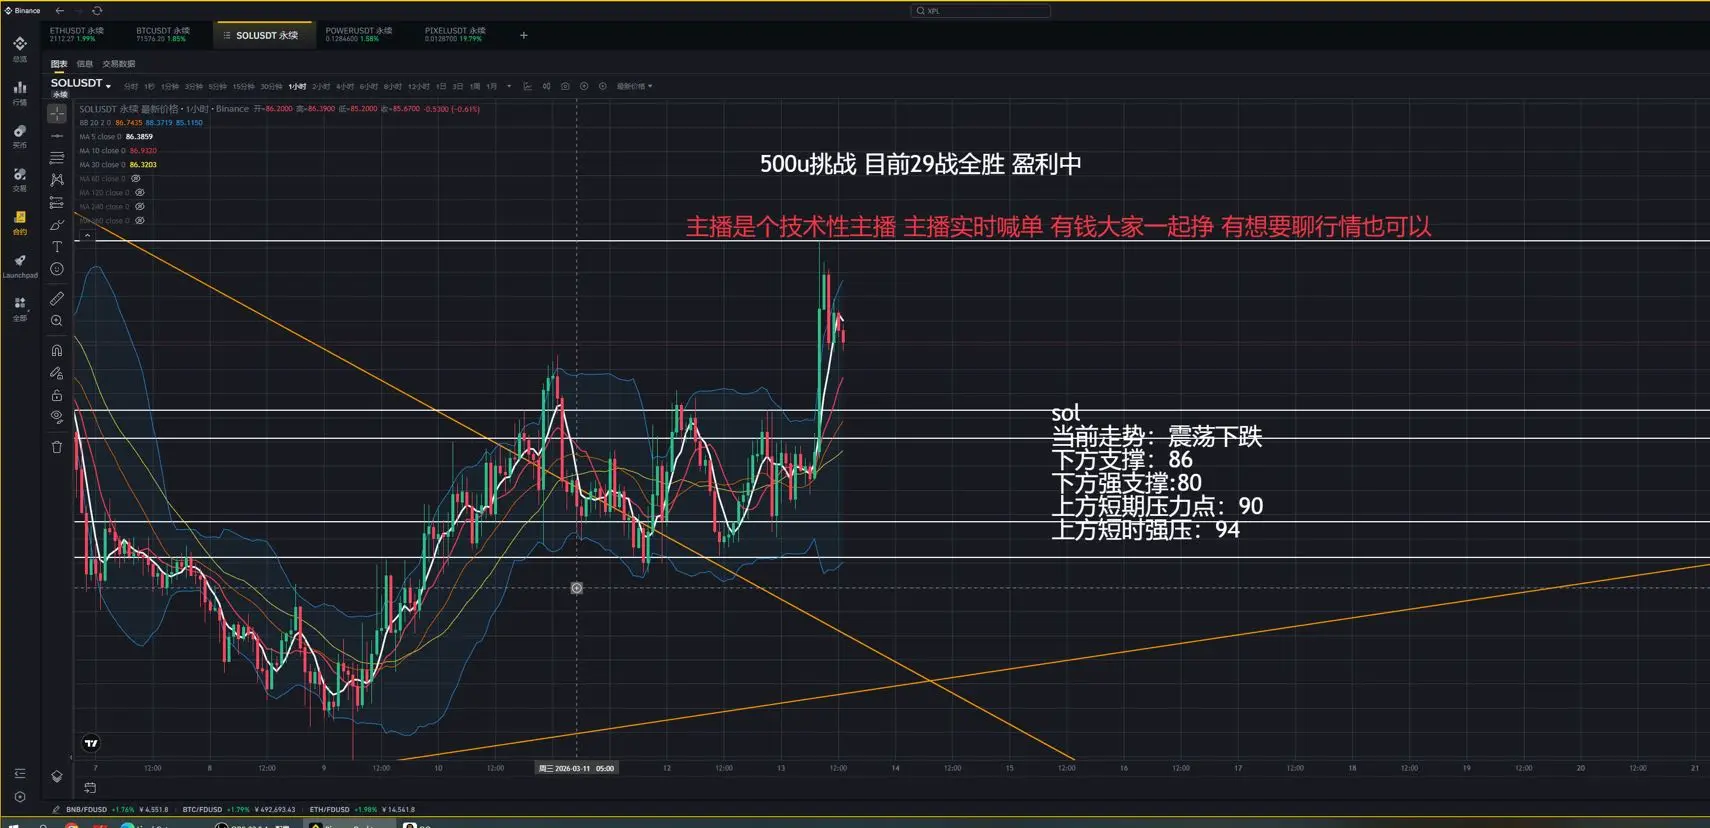
Task: Collapse the indicator legend with the up arrow
Action: point(87,236)
